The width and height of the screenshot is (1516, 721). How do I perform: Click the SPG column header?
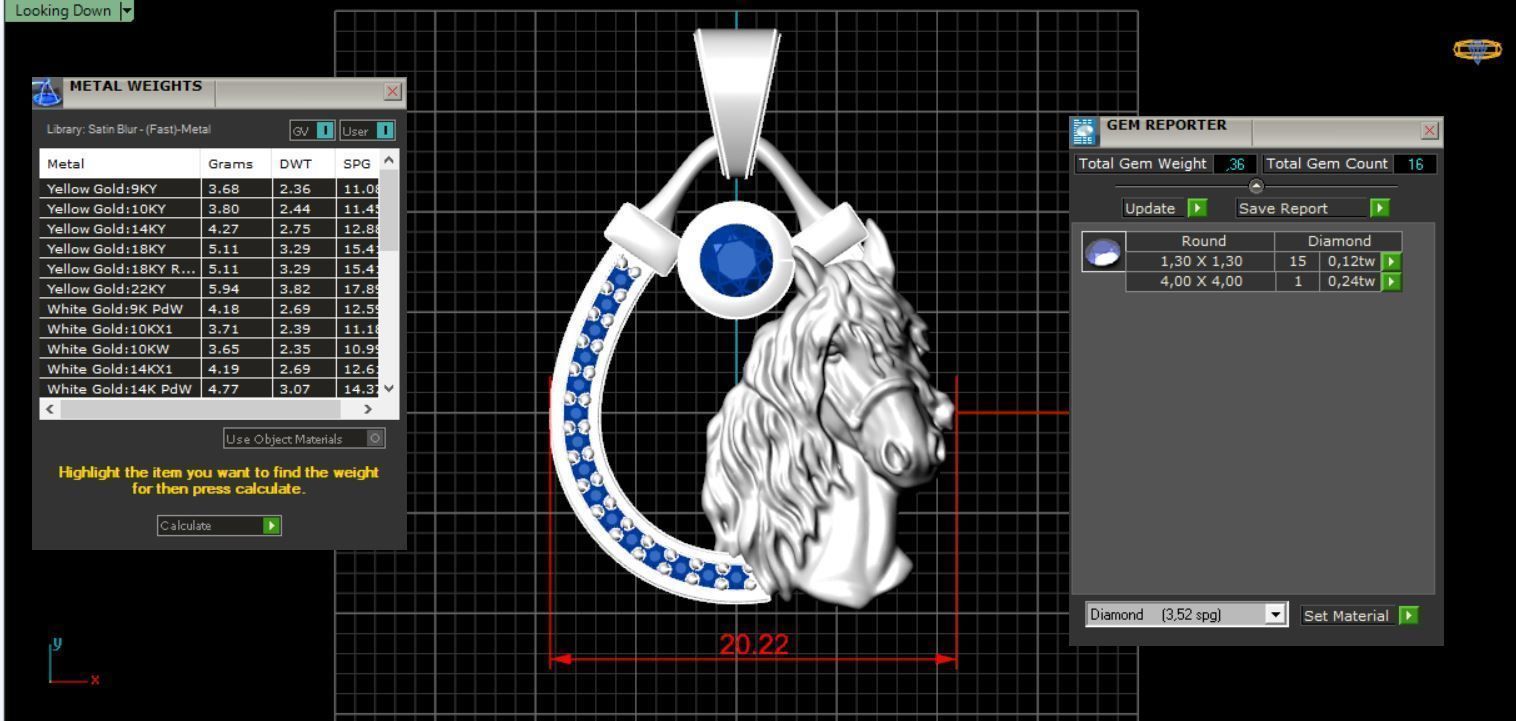coord(359,163)
